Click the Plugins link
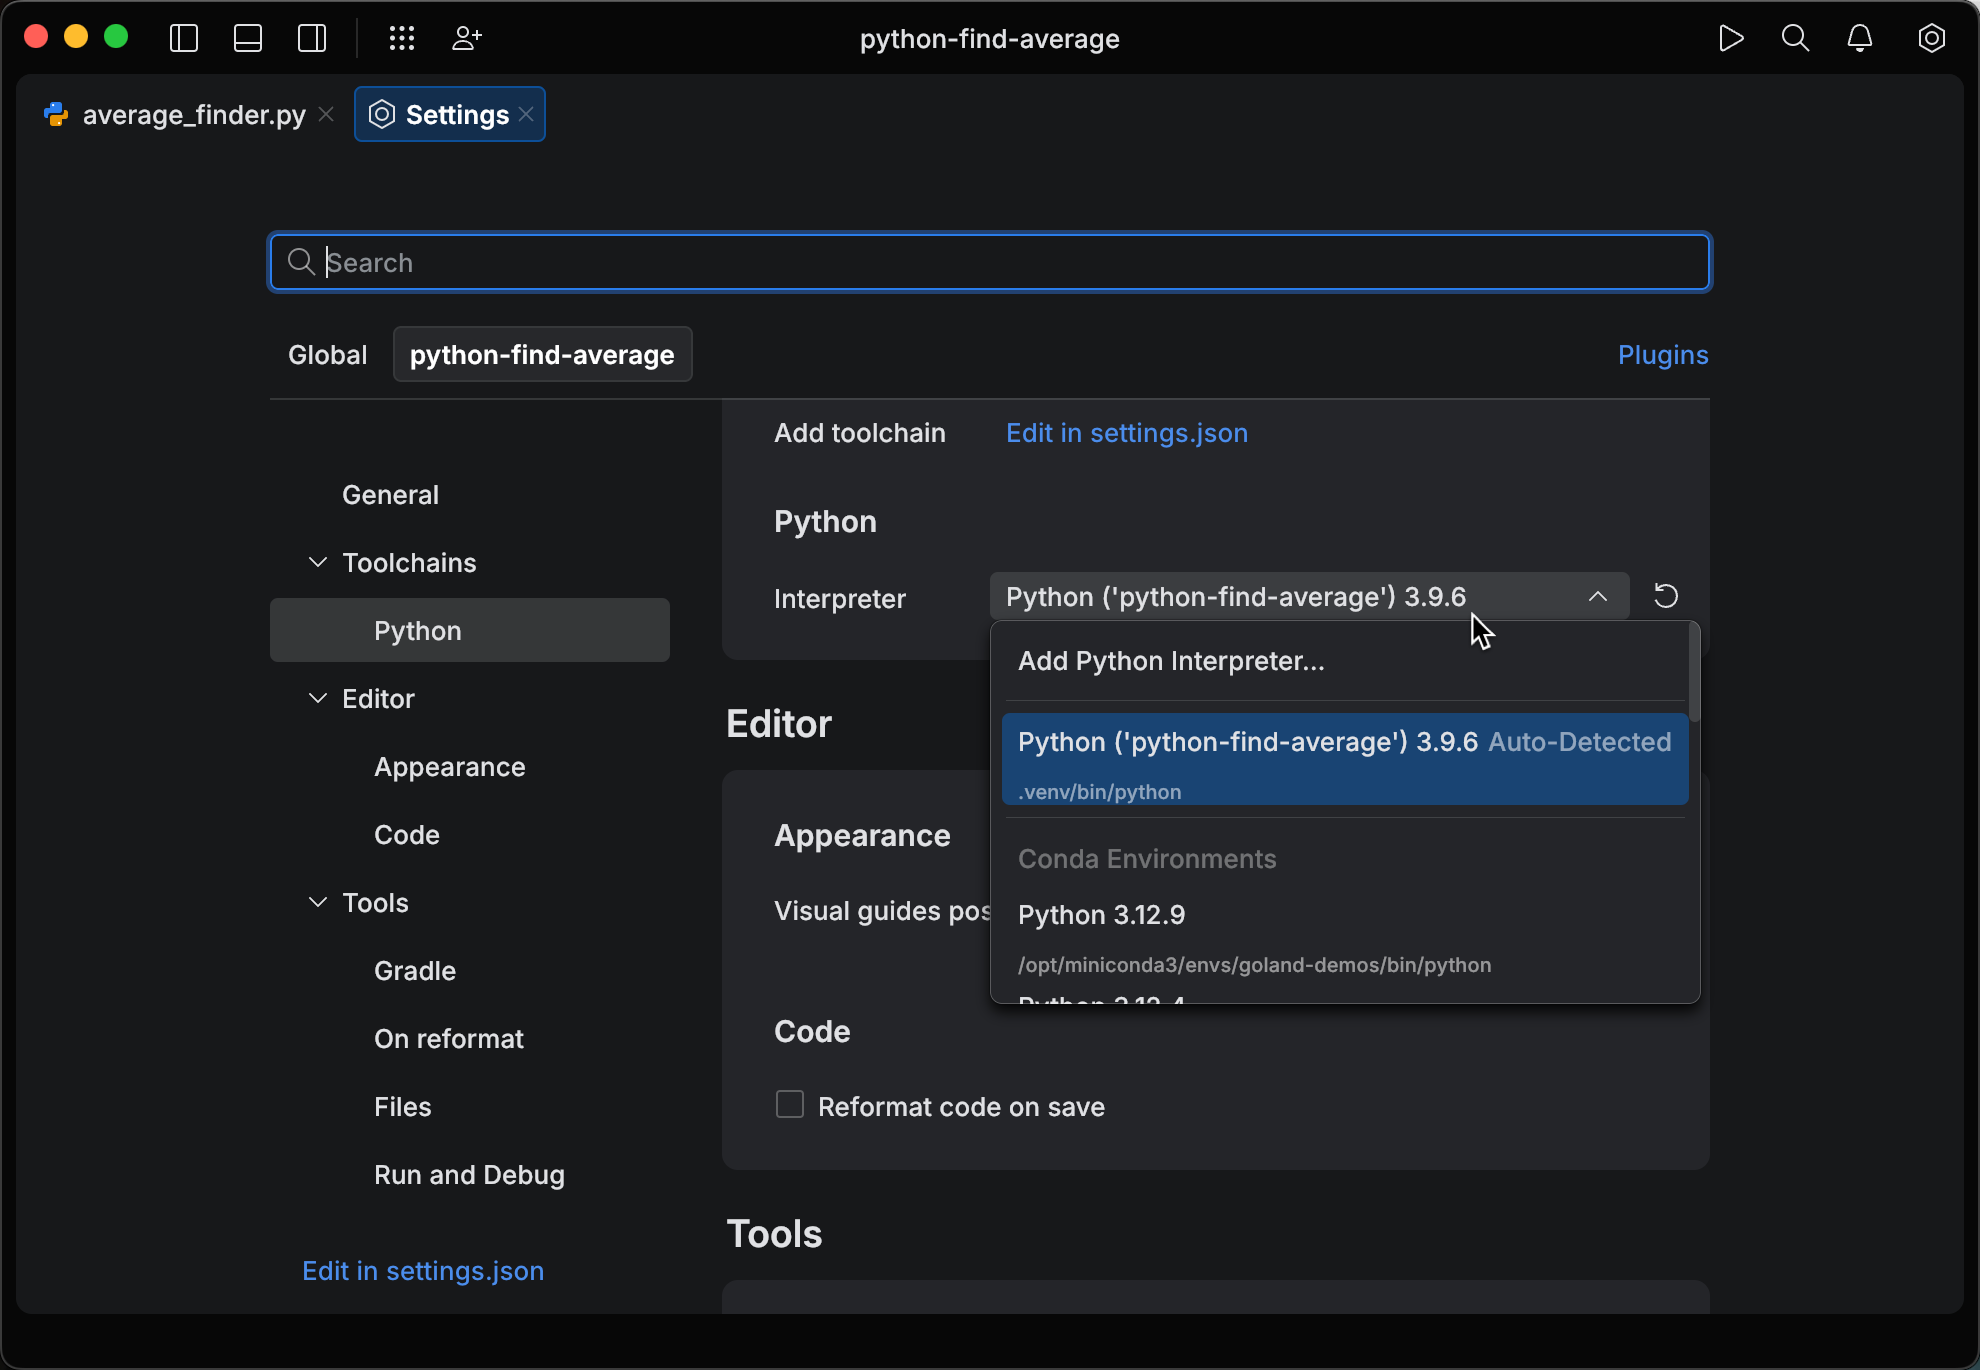Viewport: 1980px width, 1370px height. pos(1662,354)
